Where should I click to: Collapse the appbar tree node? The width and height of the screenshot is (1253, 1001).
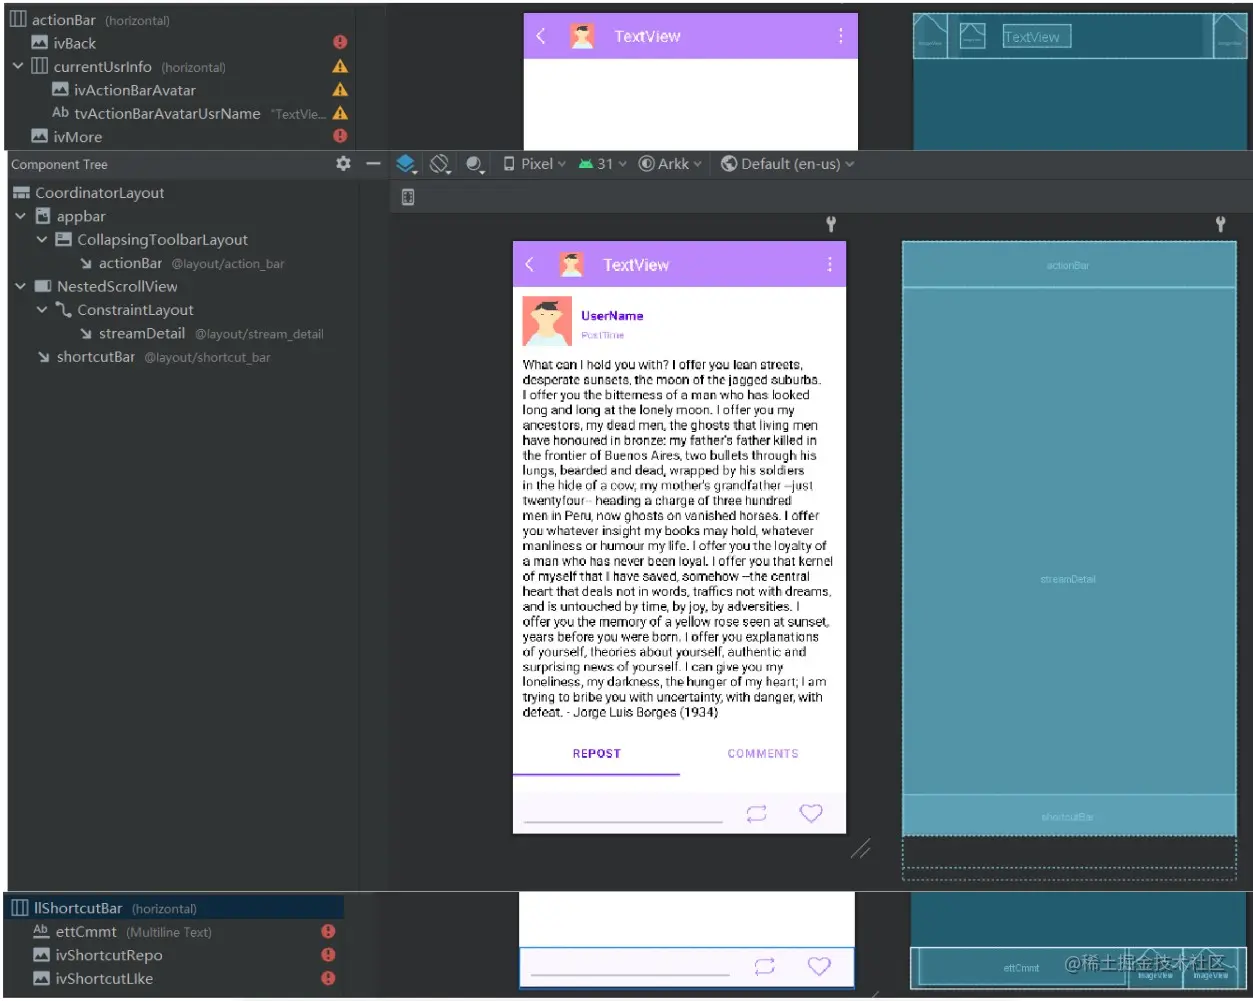pyautogui.click(x=21, y=216)
